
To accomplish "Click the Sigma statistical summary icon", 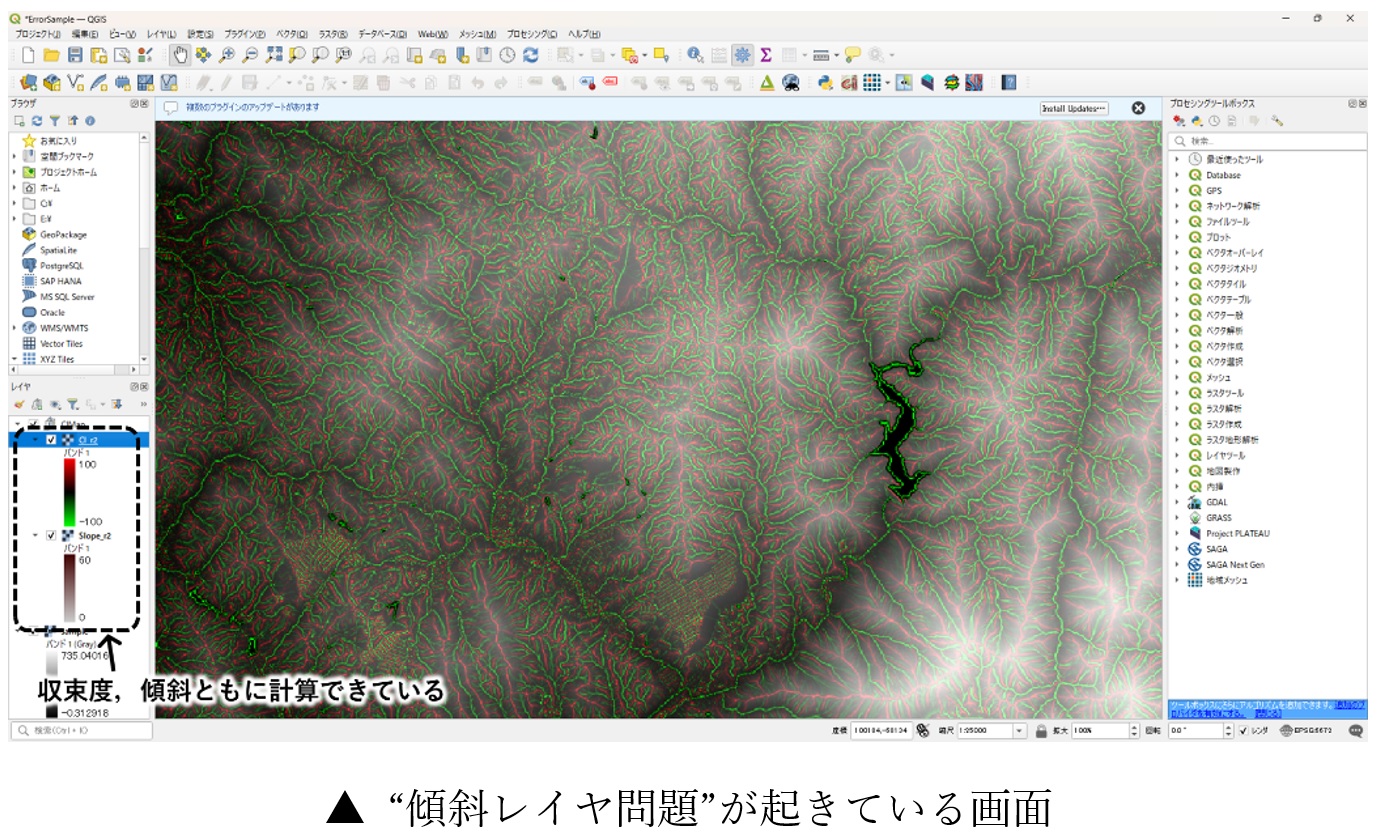I will point(766,55).
